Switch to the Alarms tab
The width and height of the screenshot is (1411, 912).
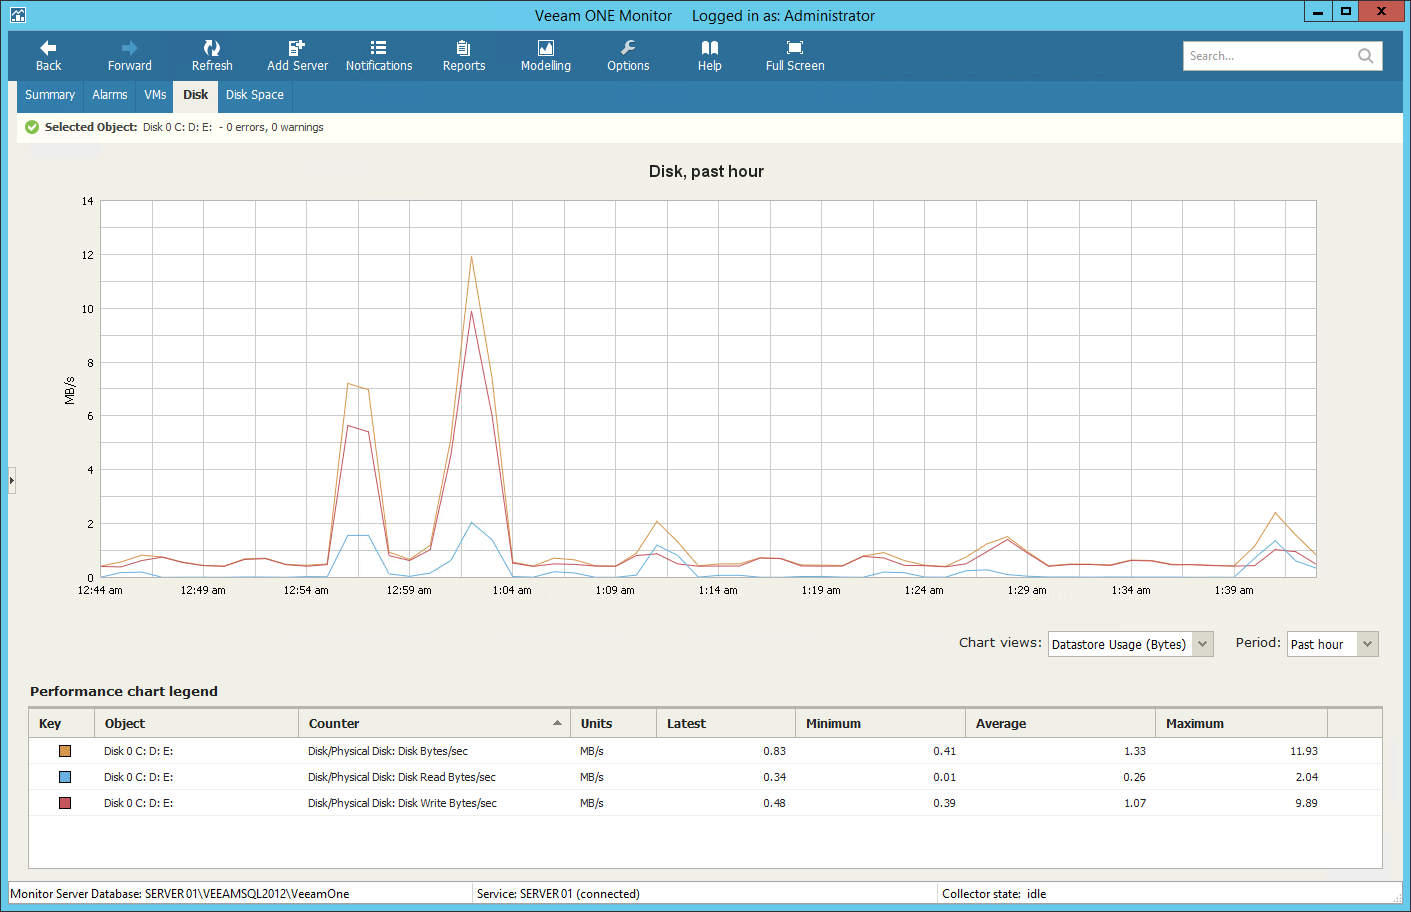[110, 95]
